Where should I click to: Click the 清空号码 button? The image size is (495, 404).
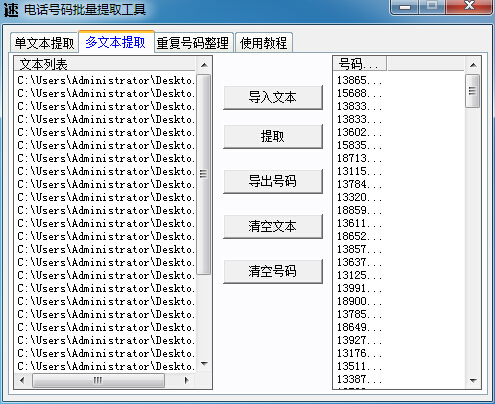point(273,271)
